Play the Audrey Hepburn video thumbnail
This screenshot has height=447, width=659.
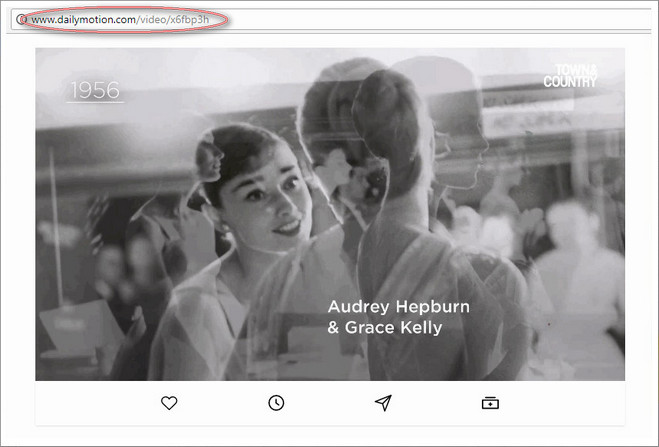click(x=330, y=214)
